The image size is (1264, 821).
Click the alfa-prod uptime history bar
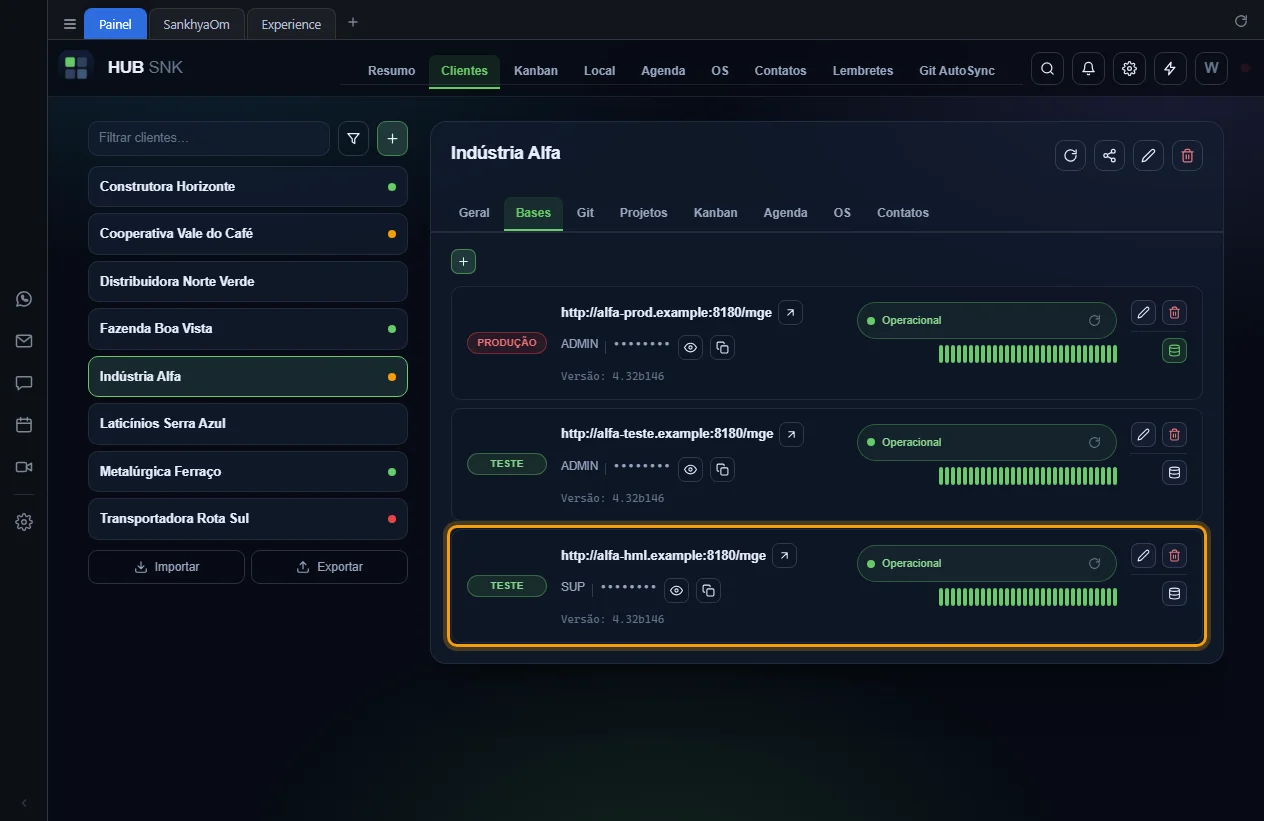click(1028, 354)
